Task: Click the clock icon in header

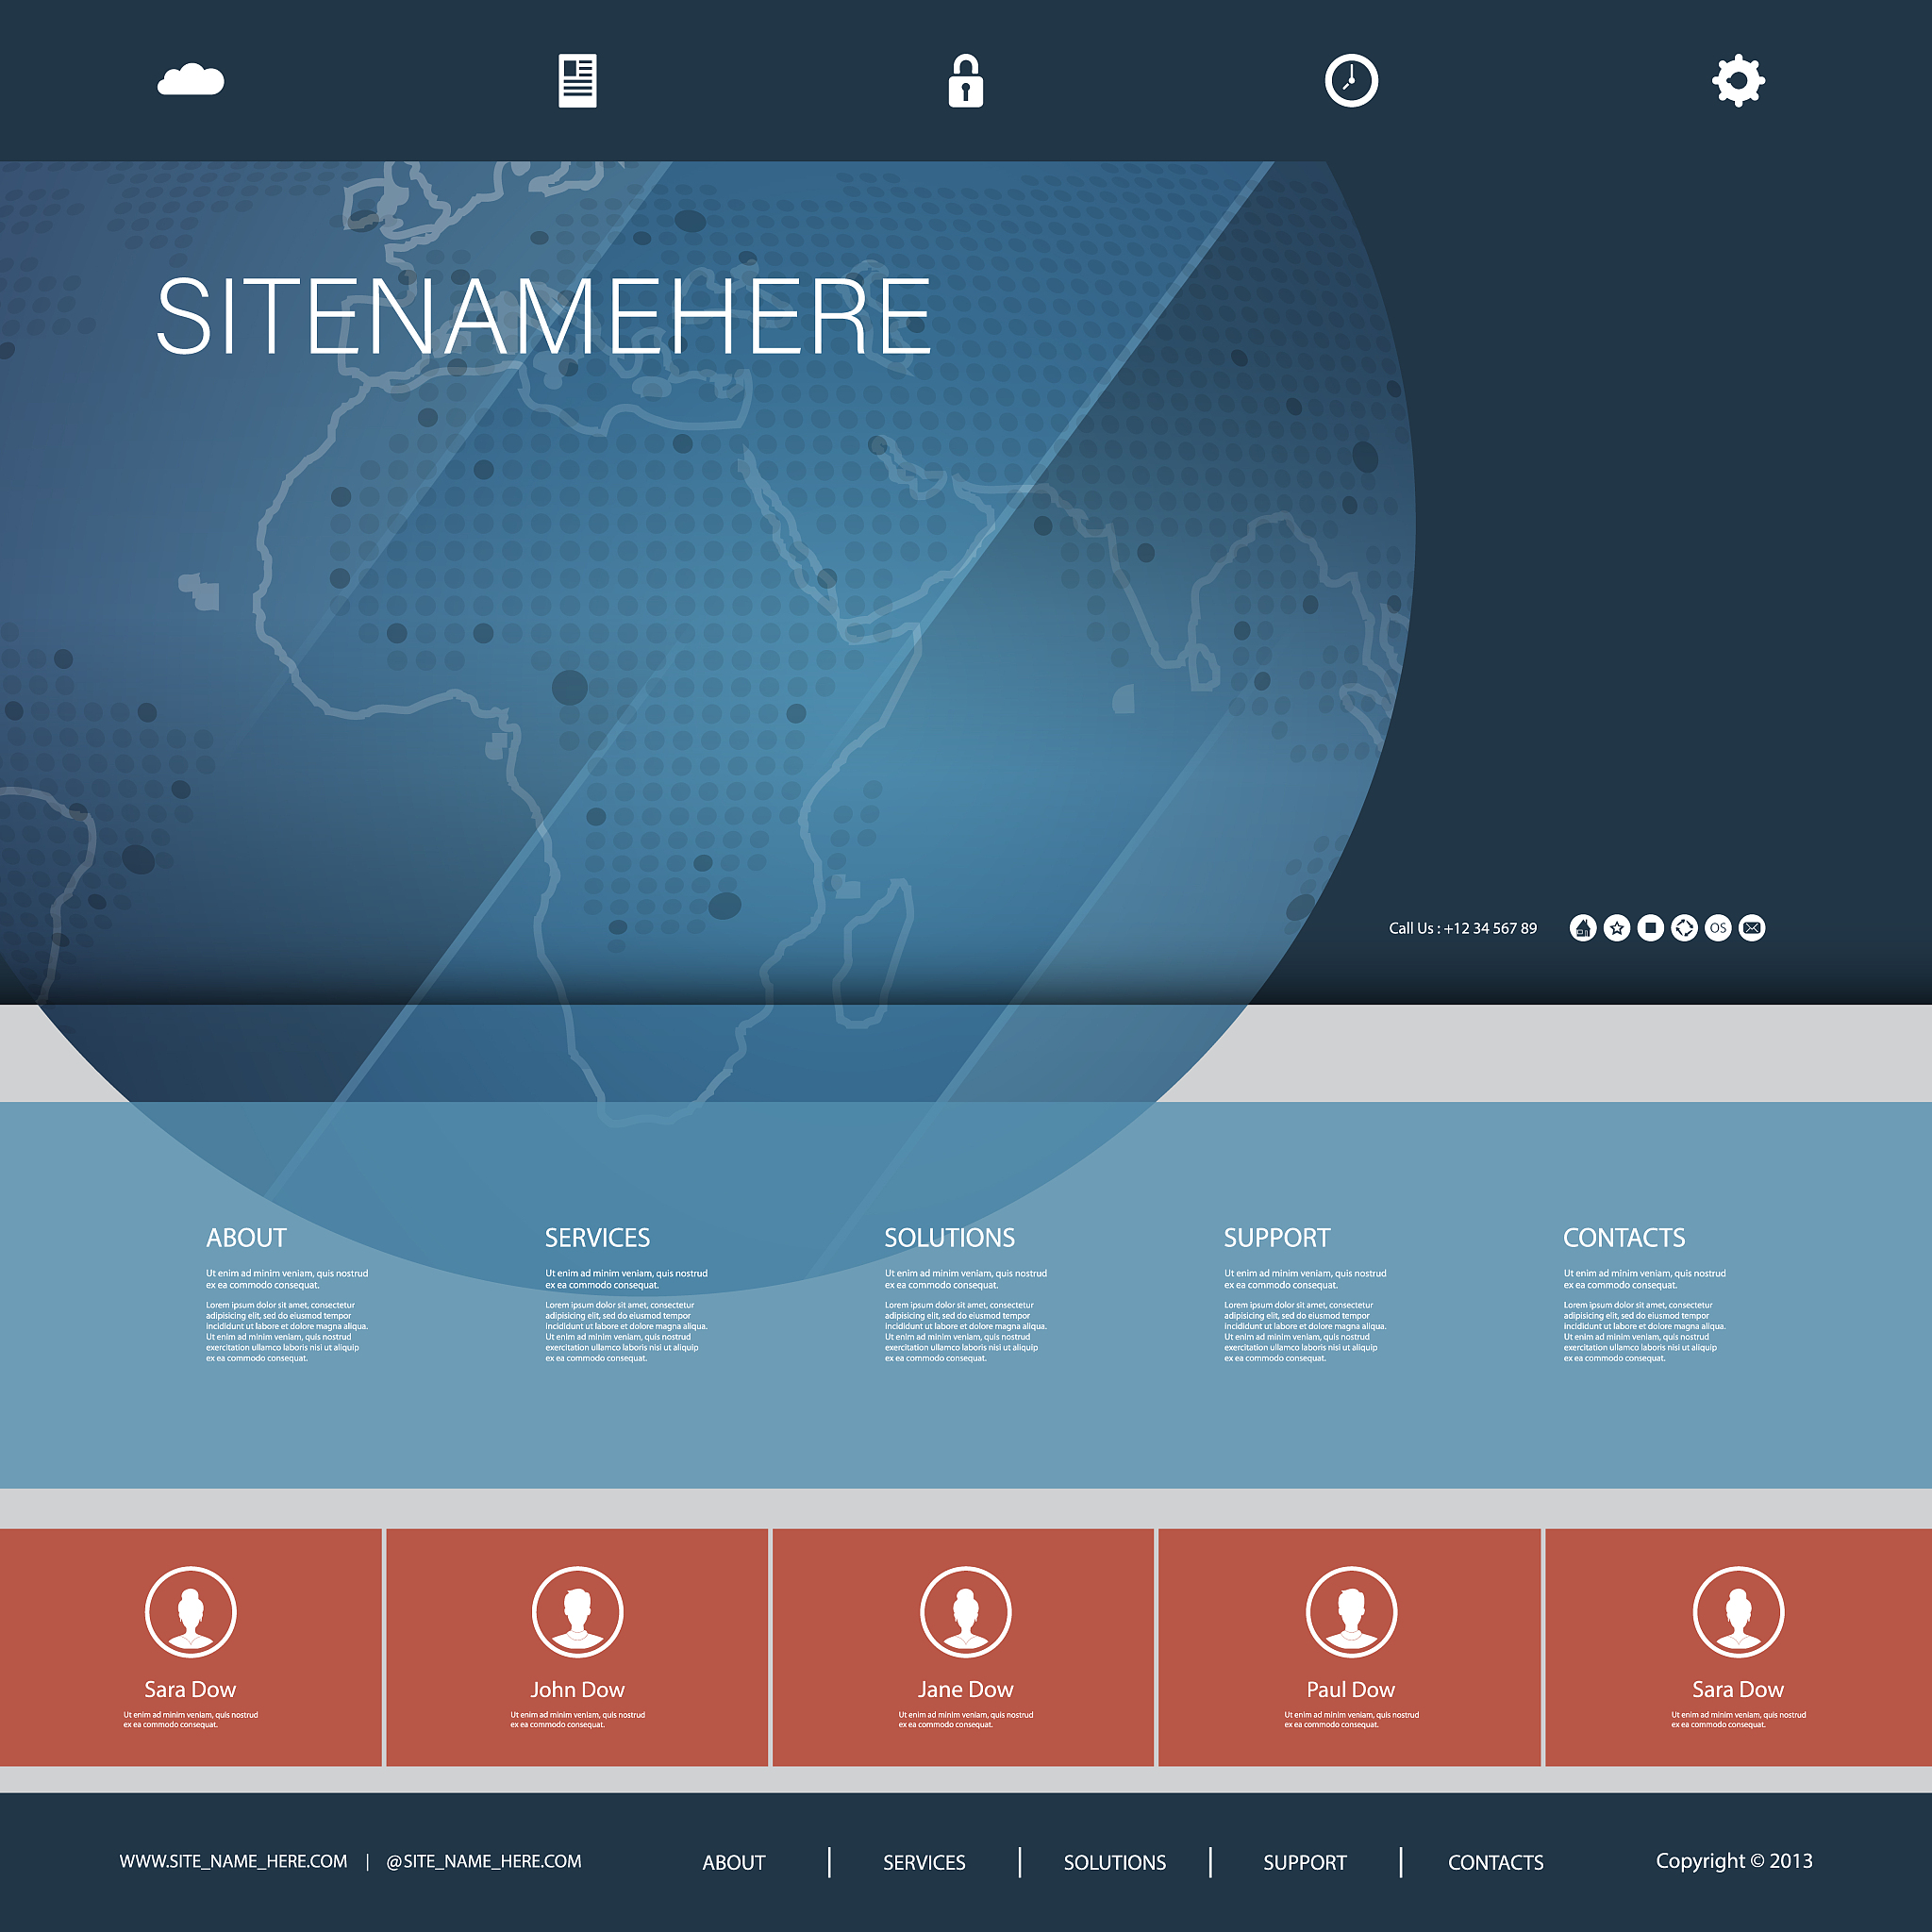Action: (x=1351, y=81)
